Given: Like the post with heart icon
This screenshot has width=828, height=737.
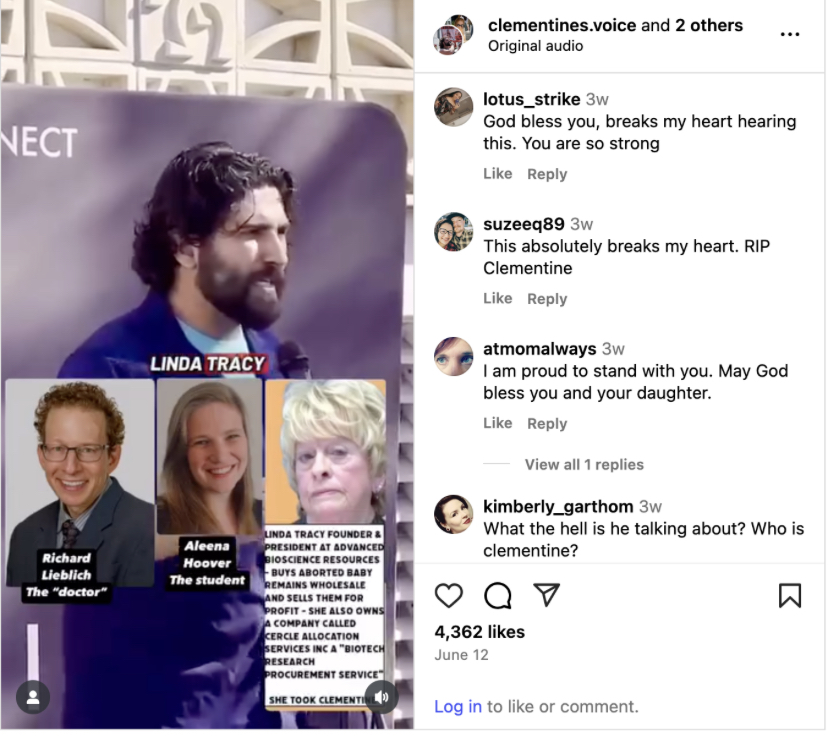Looking at the screenshot, I should 448,596.
